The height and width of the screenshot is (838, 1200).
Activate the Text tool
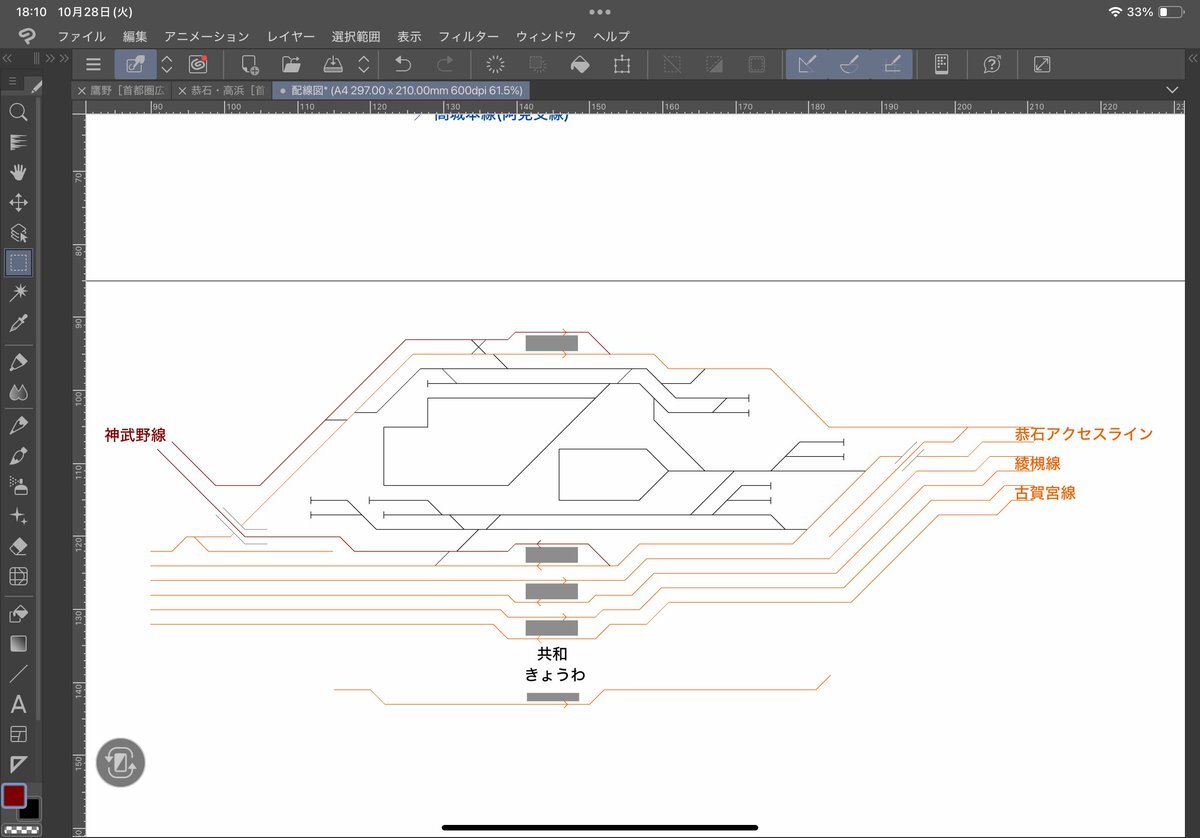coord(18,704)
